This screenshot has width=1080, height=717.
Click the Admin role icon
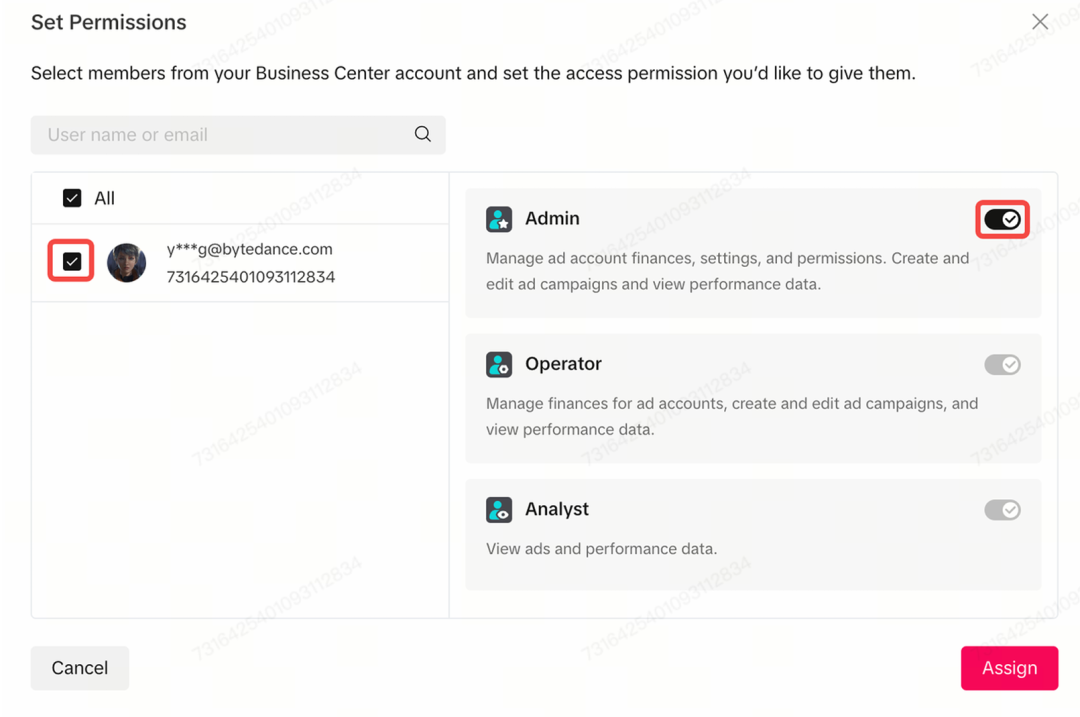[x=499, y=219]
